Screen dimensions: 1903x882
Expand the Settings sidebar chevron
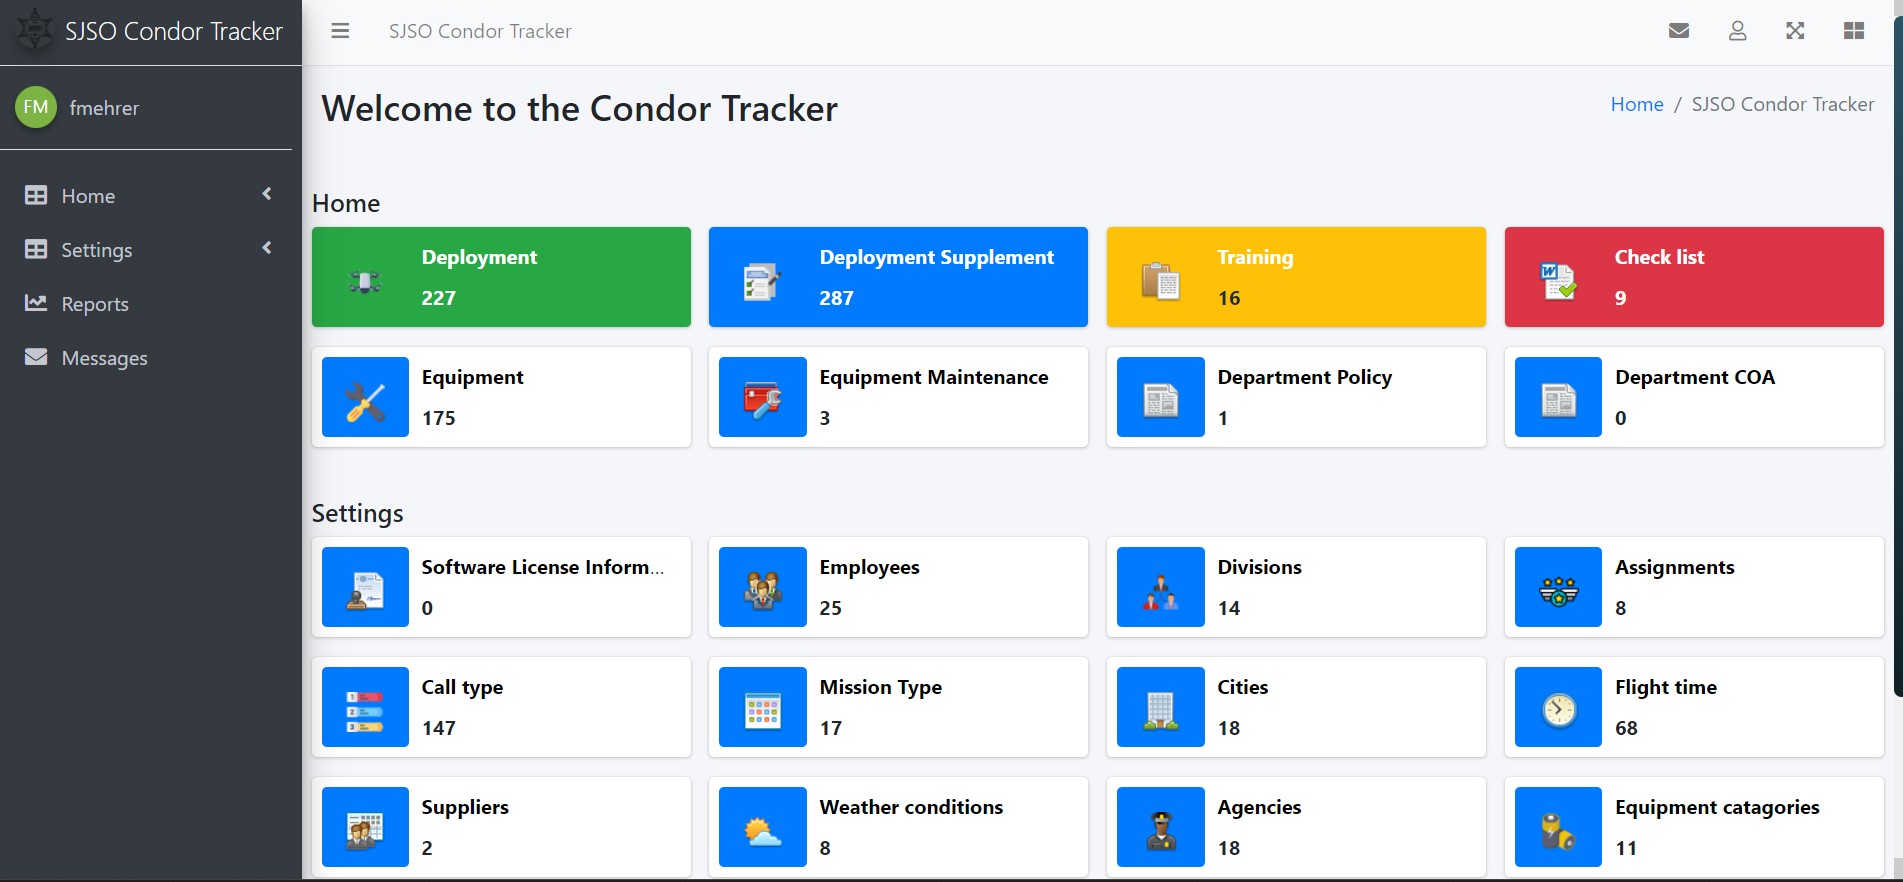(x=267, y=248)
